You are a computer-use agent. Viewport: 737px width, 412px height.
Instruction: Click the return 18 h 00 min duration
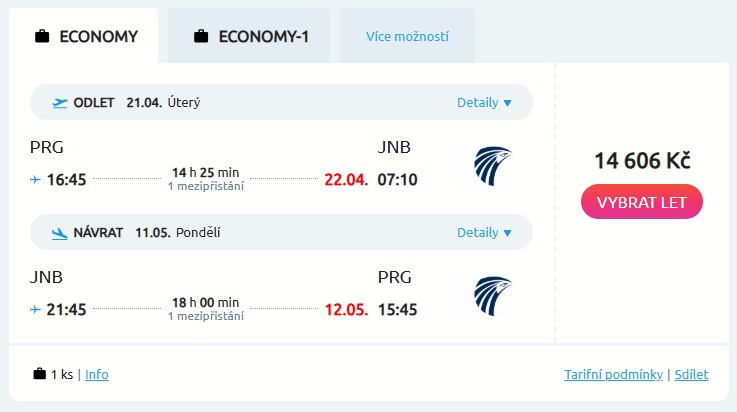[x=205, y=303]
